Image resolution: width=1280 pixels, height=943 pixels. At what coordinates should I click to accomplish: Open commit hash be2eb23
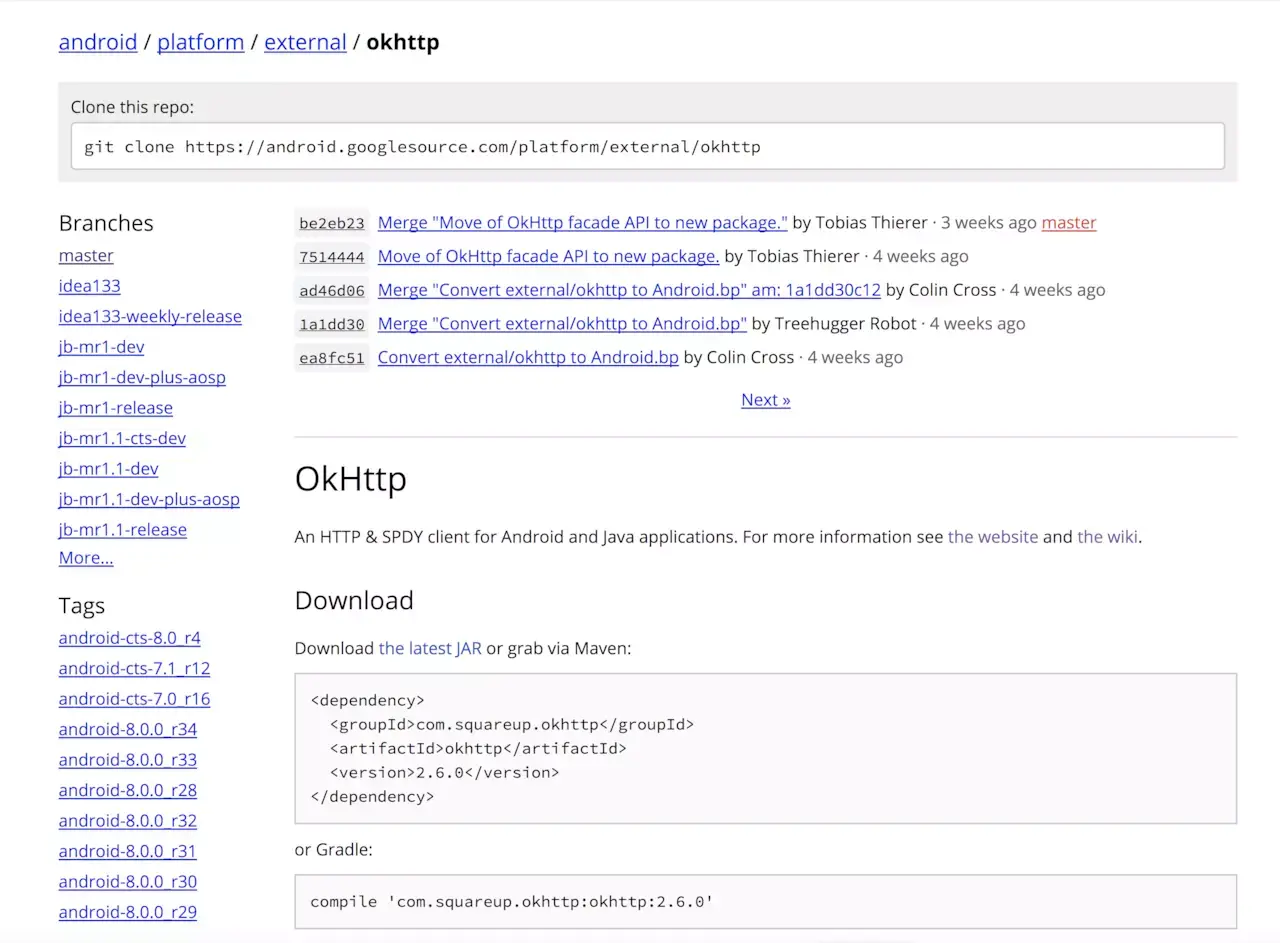point(332,223)
